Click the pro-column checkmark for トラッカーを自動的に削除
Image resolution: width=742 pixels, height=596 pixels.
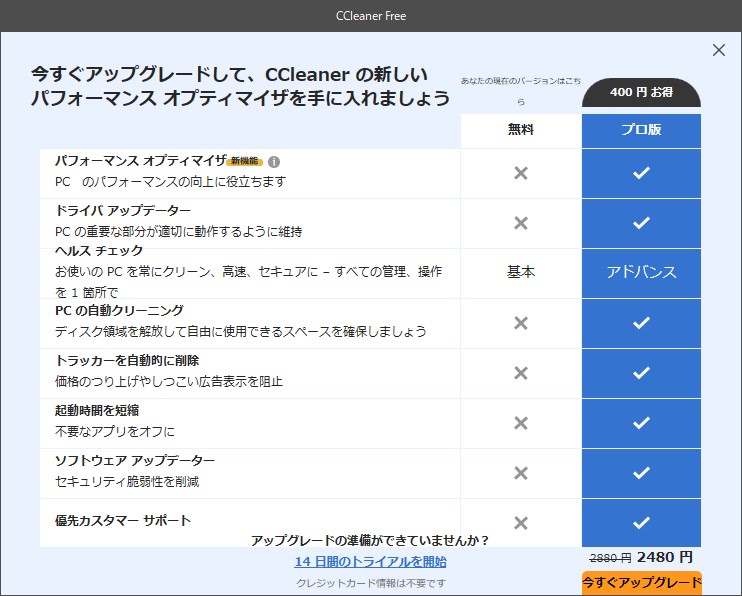tap(641, 373)
